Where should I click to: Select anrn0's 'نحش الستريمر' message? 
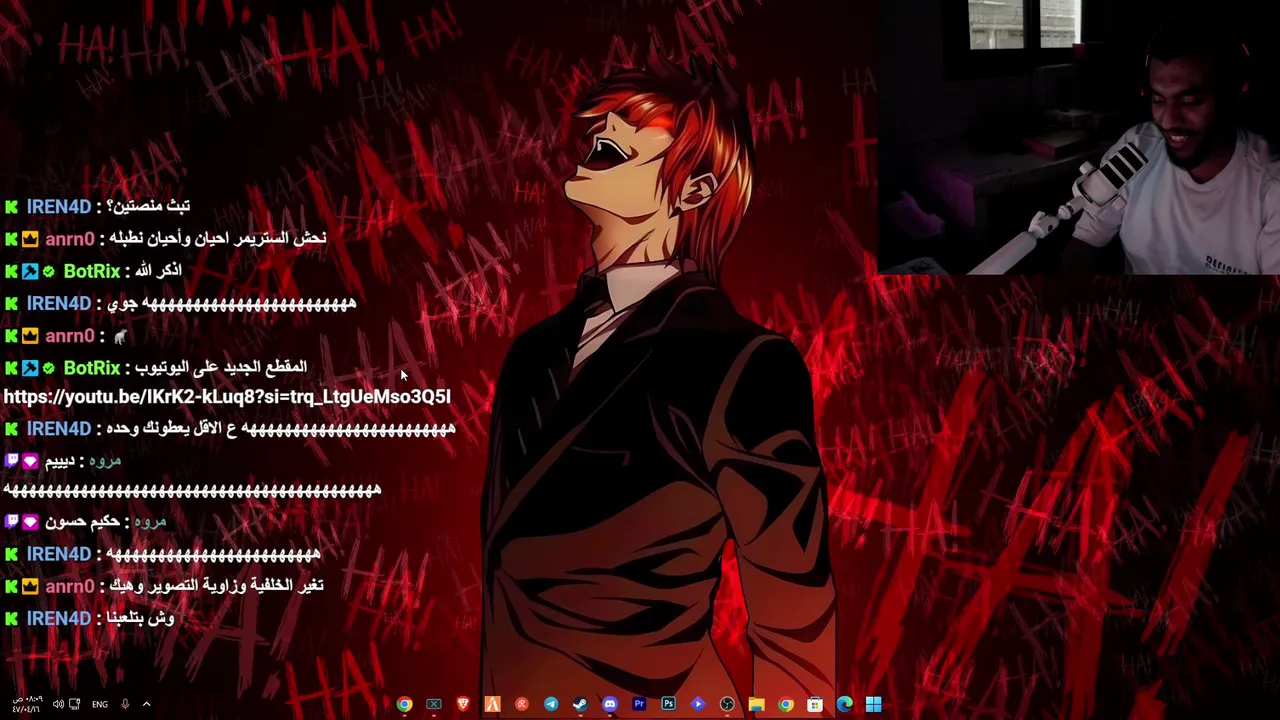pyautogui.click(x=218, y=238)
